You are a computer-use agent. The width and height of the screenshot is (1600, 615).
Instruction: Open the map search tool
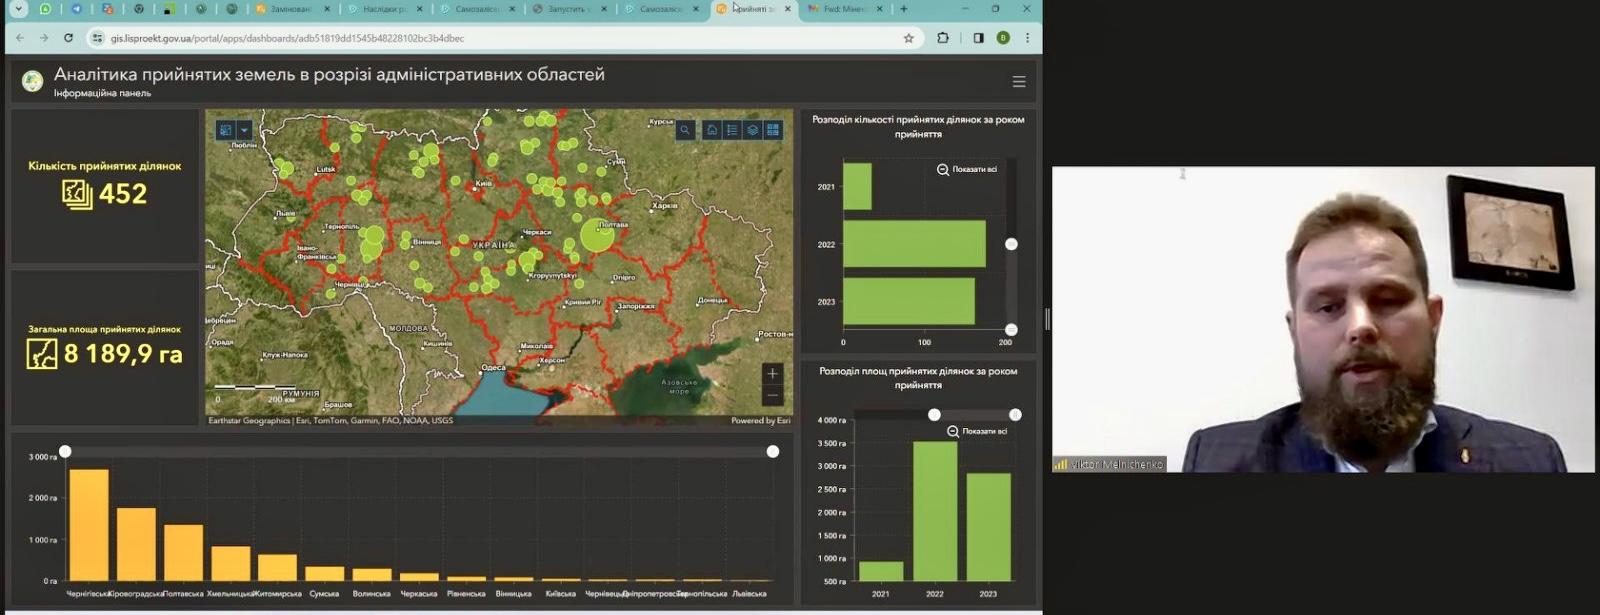685,130
